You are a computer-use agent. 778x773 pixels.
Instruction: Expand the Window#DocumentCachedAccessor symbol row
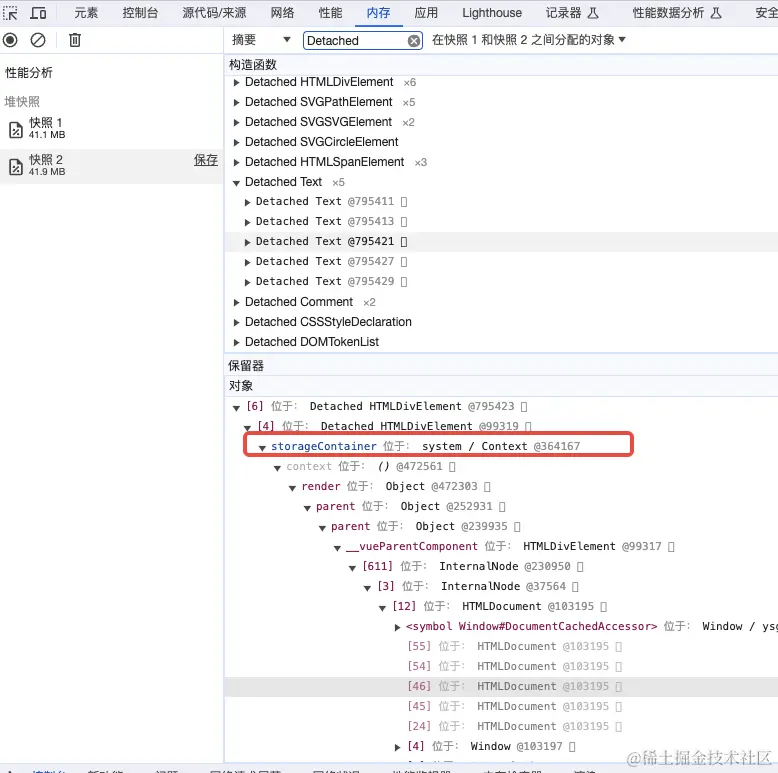(x=397, y=627)
